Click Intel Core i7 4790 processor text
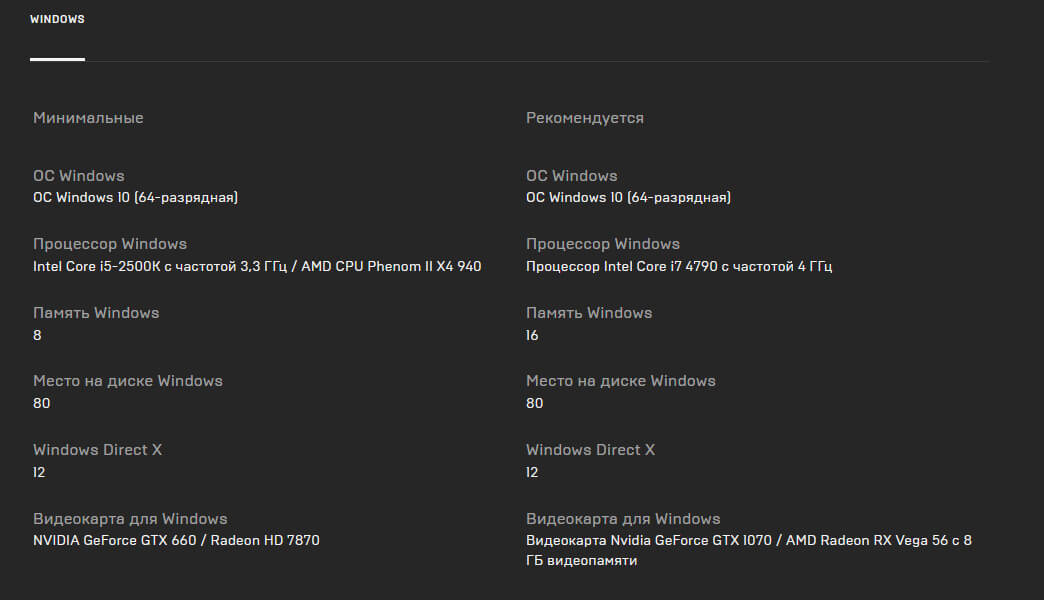This screenshot has height=600, width=1044. point(679,266)
